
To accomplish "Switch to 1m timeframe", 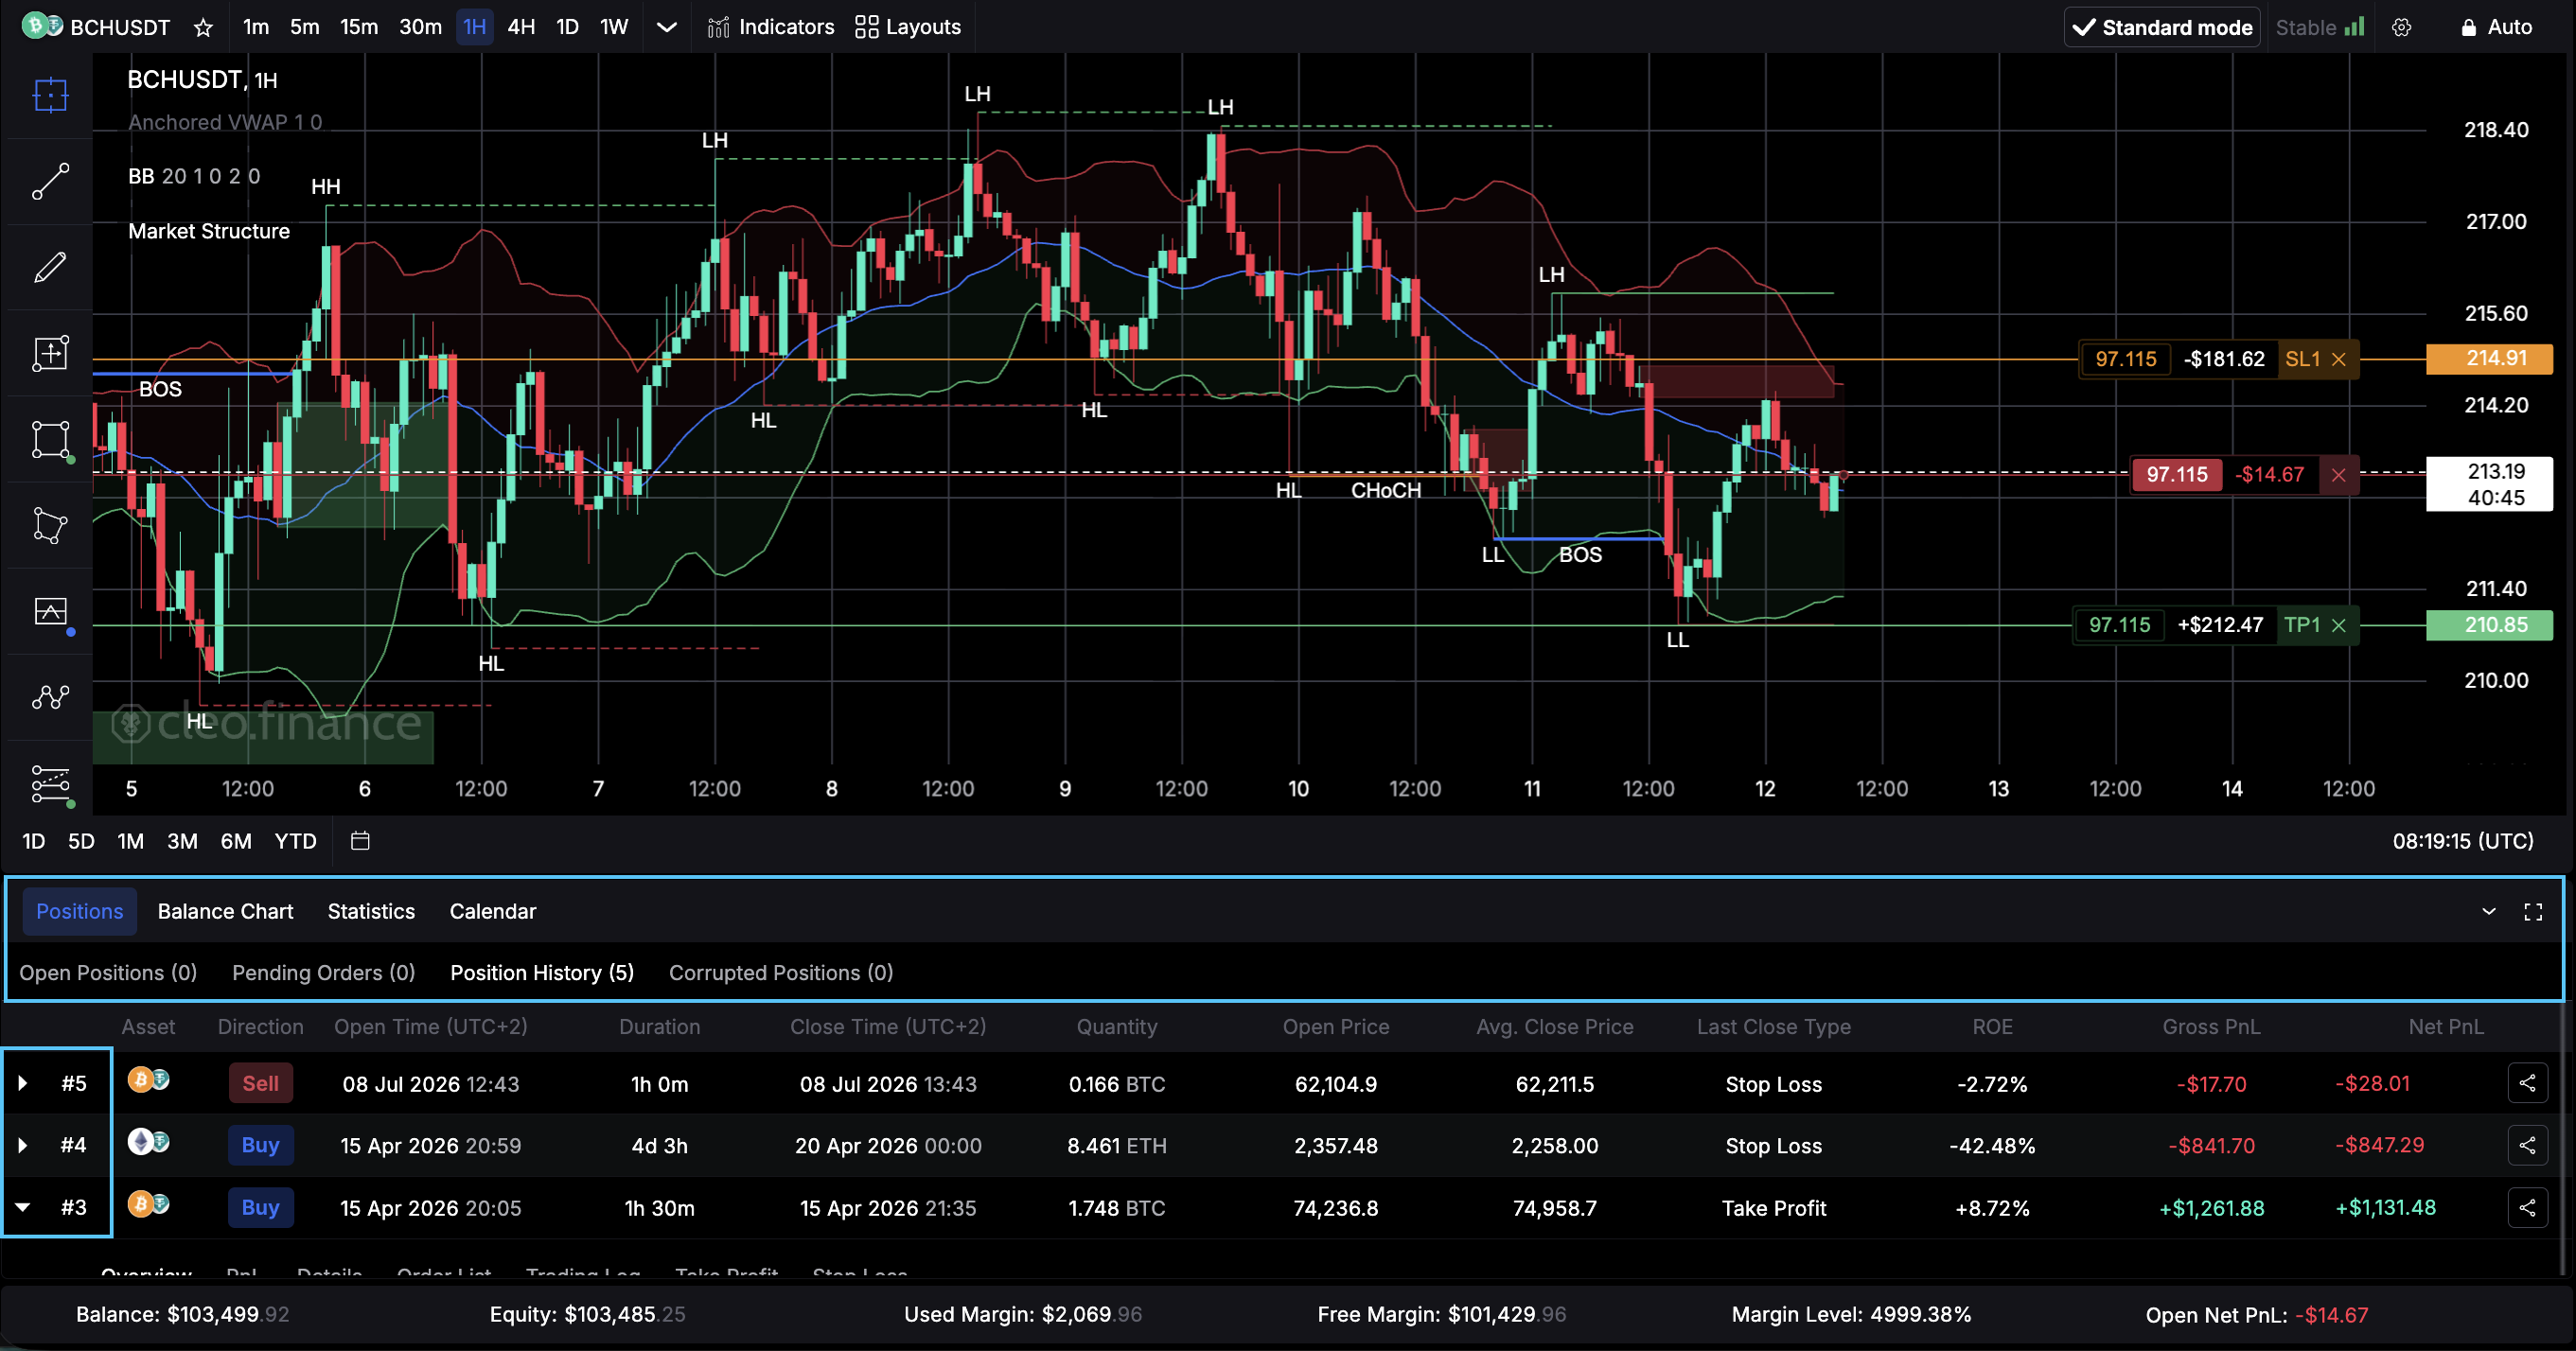I will pyautogui.click(x=256, y=27).
